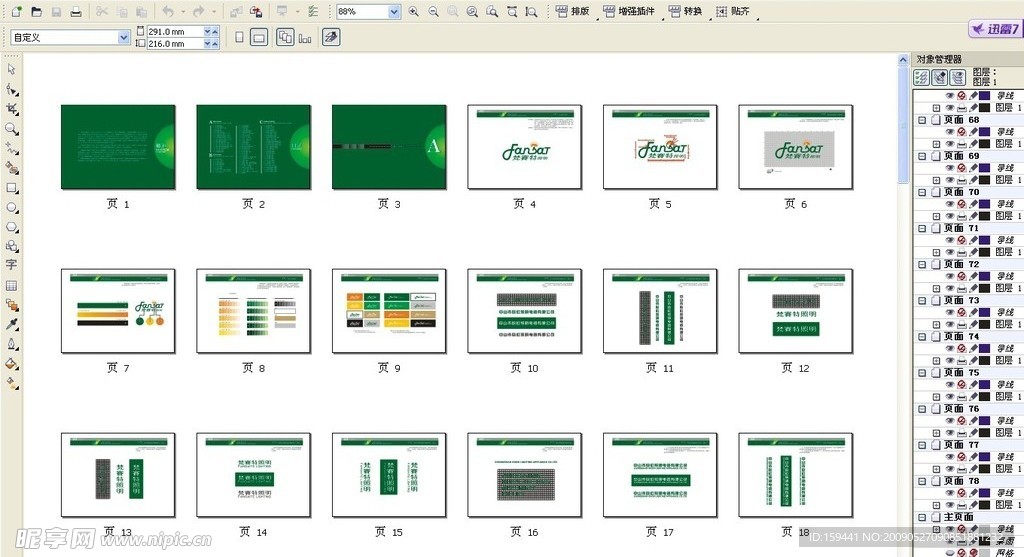1024x557 pixels.
Task: Click black color swatch of 图层 1 under 页面 73
Action: click(984, 325)
